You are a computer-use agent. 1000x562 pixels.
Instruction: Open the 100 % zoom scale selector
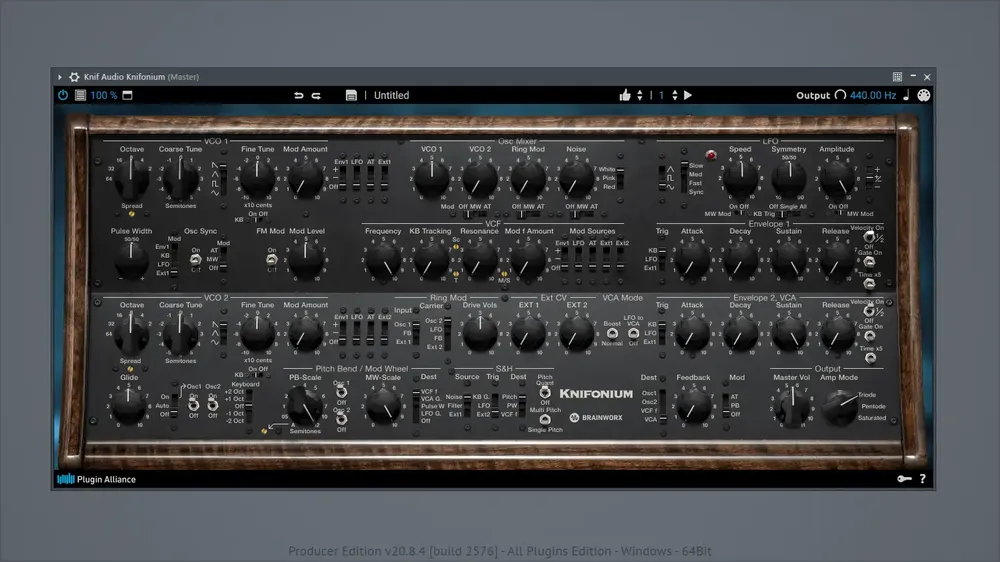tap(103, 95)
